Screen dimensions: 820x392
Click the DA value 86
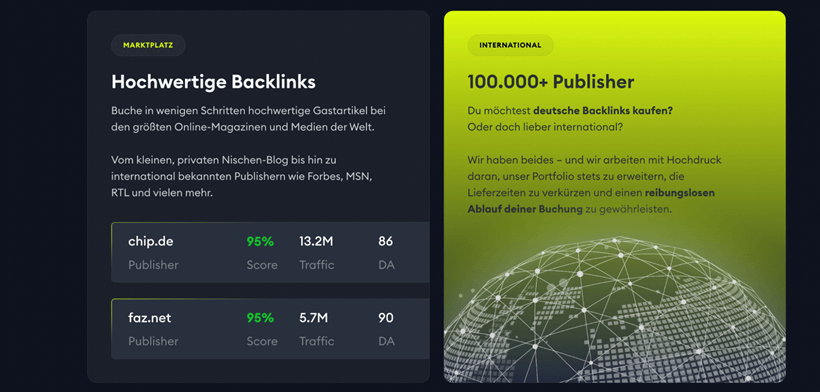click(385, 241)
